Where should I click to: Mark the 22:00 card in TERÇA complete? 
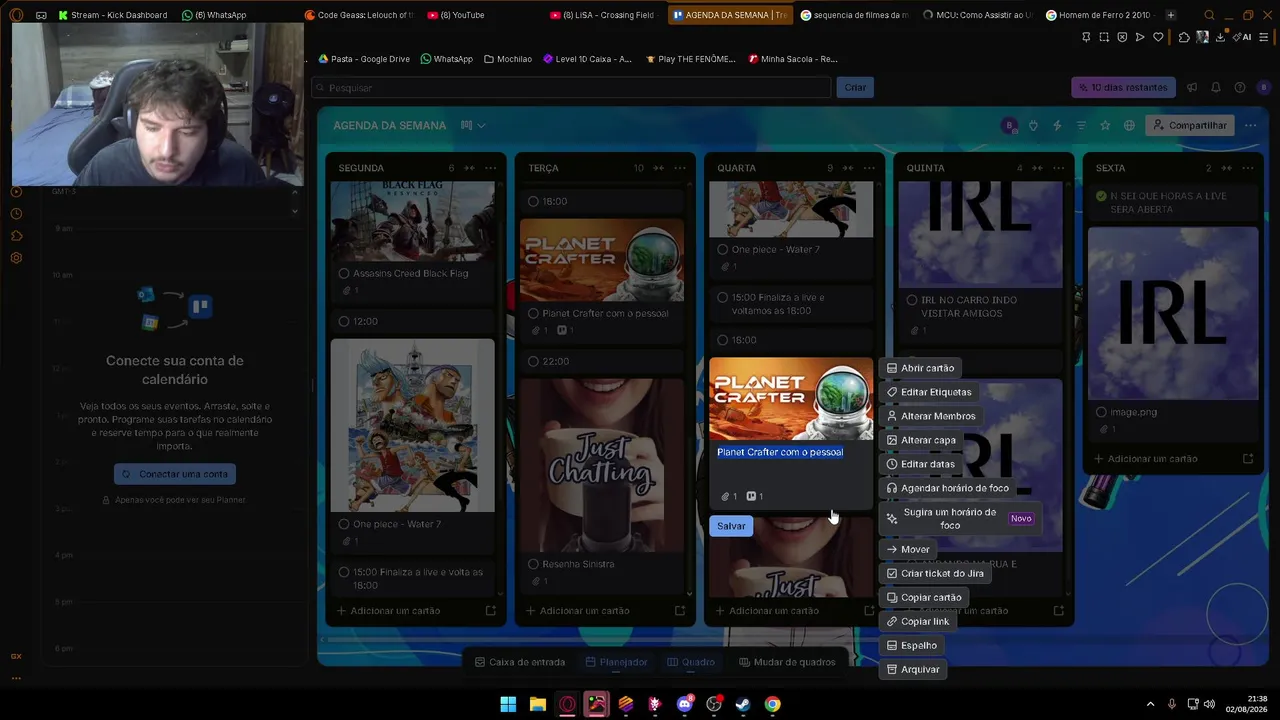click(x=533, y=361)
